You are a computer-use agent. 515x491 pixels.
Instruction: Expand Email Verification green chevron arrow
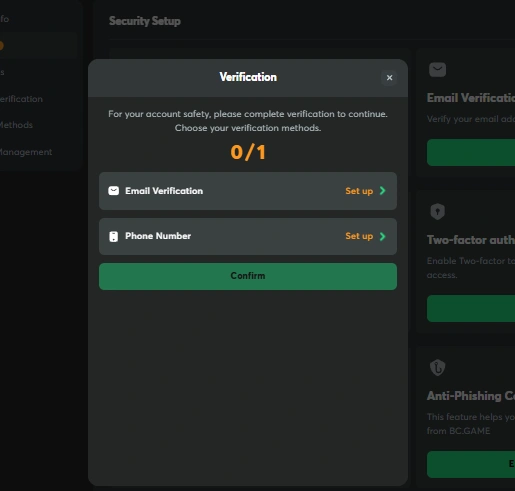[383, 191]
